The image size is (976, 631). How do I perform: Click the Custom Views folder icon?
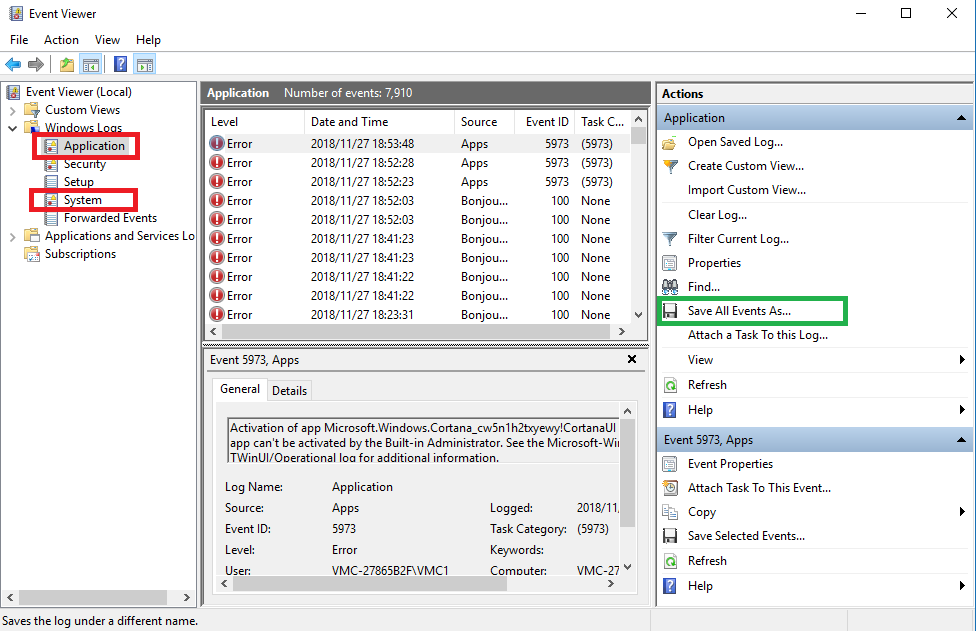[x=32, y=110]
